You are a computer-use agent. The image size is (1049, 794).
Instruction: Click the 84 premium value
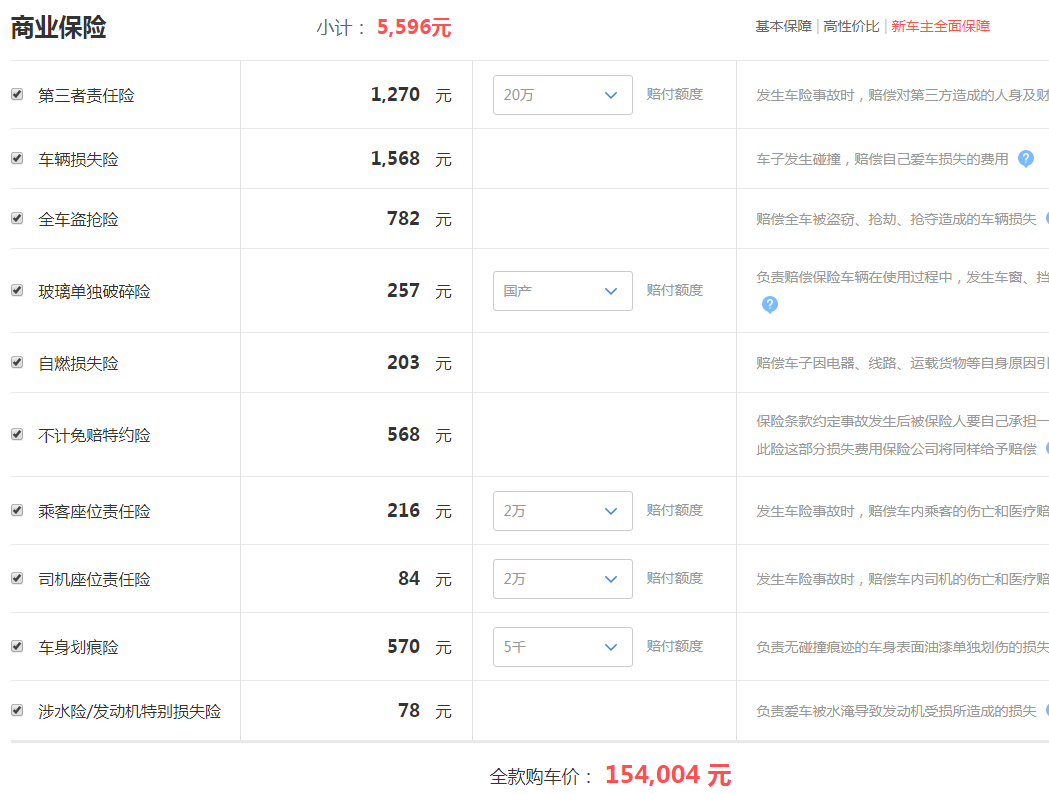click(x=409, y=579)
